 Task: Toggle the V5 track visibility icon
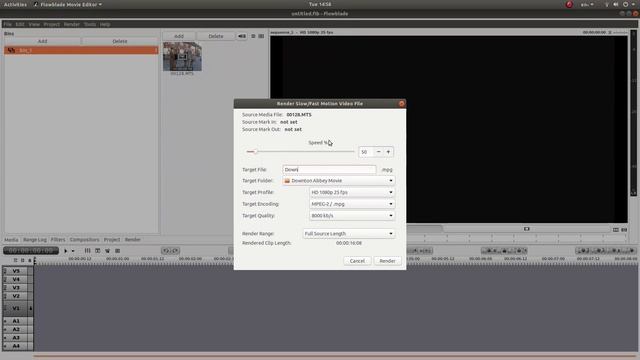point(5,271)
